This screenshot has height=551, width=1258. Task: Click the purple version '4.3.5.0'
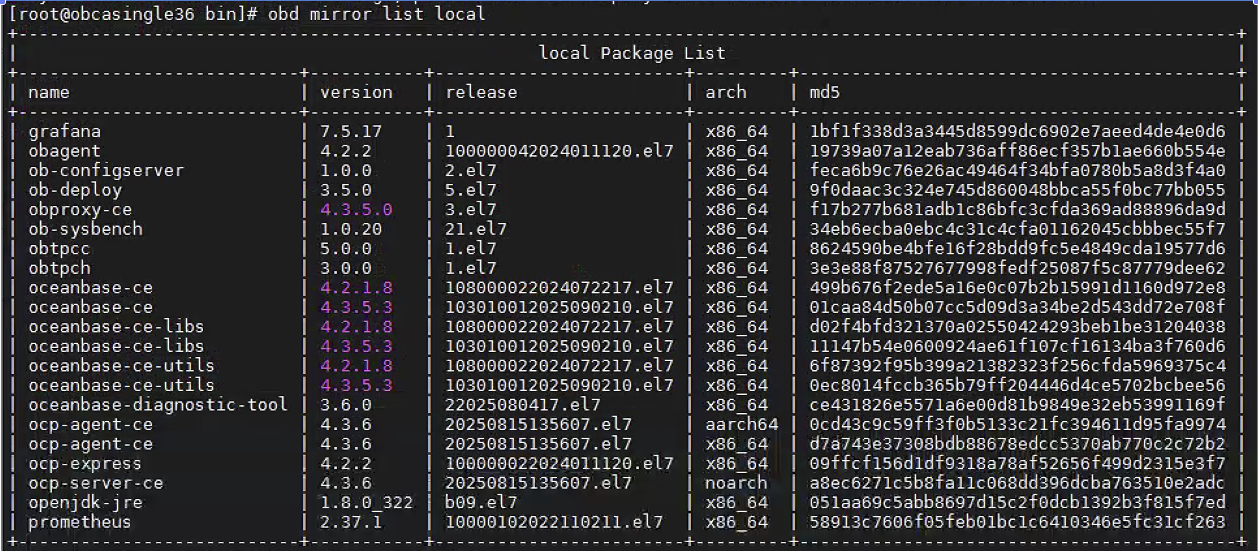pos(356,209)
